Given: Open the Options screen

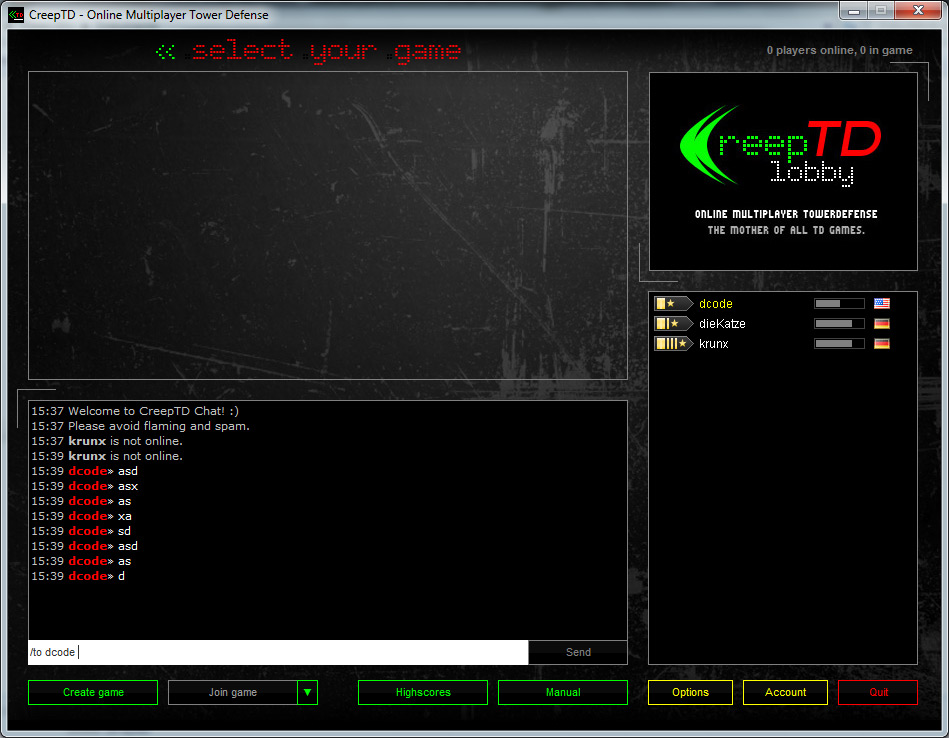Looking at the screenshot, I should (x=690, y=692).
